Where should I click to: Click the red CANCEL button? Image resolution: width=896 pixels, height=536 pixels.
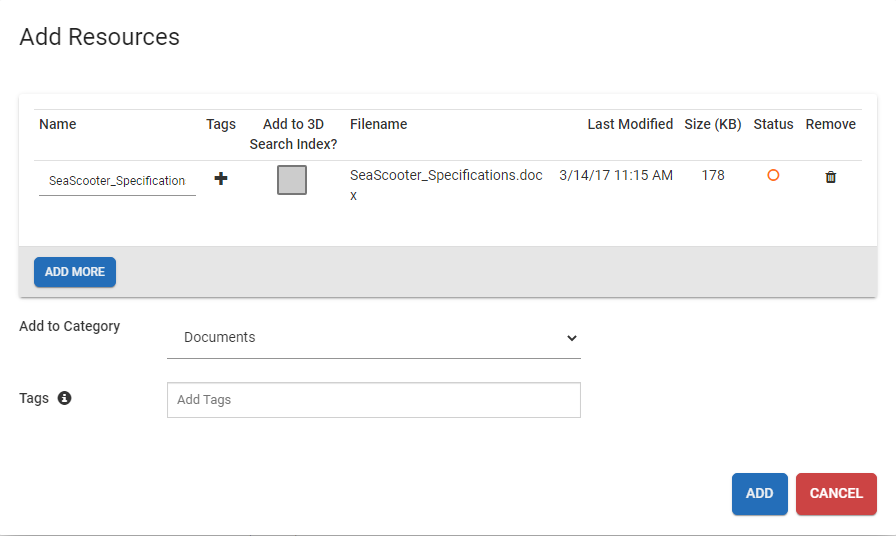pos(836,494)
